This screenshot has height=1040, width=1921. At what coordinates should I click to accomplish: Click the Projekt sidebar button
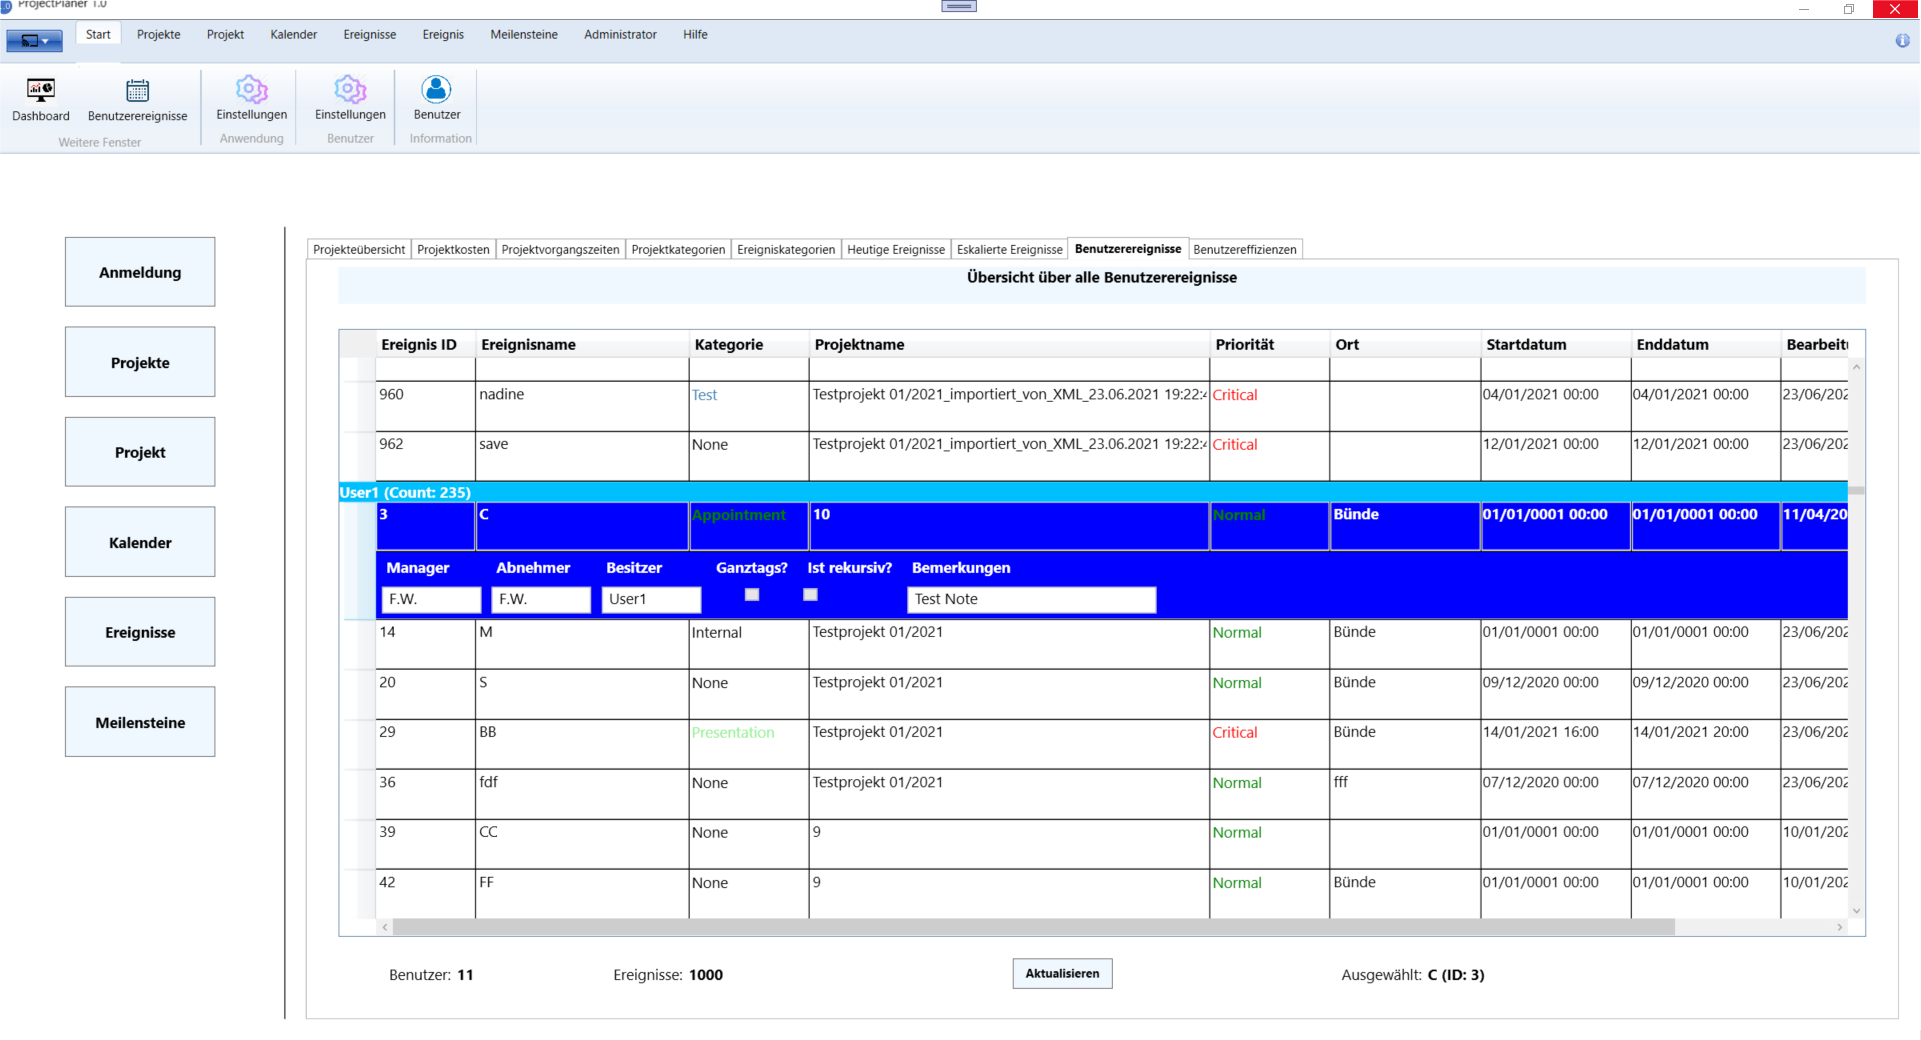(140, 452)
